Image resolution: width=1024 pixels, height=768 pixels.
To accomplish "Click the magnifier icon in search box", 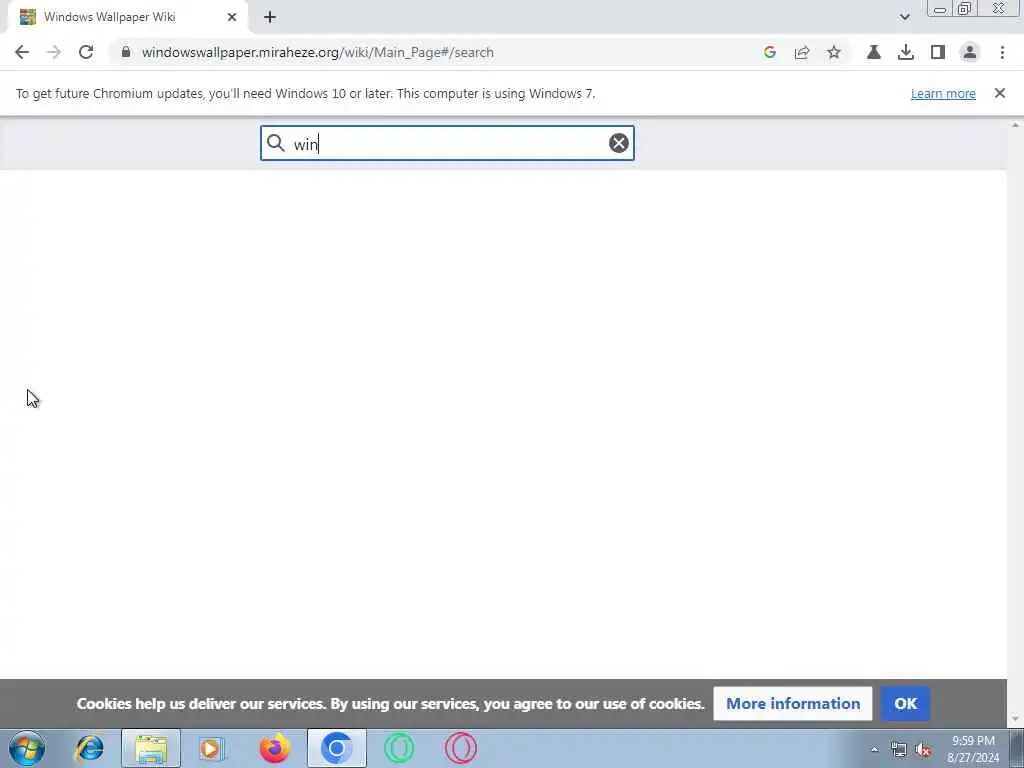I will [276, 143].
